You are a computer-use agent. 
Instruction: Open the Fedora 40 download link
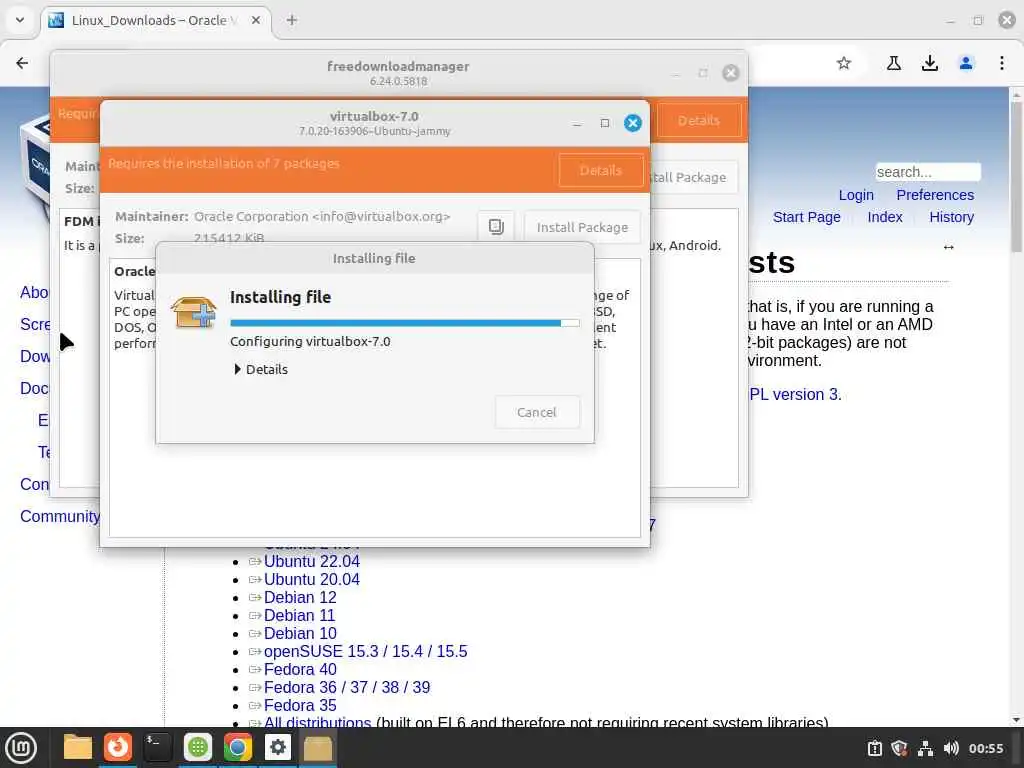(x=300, y=669)
